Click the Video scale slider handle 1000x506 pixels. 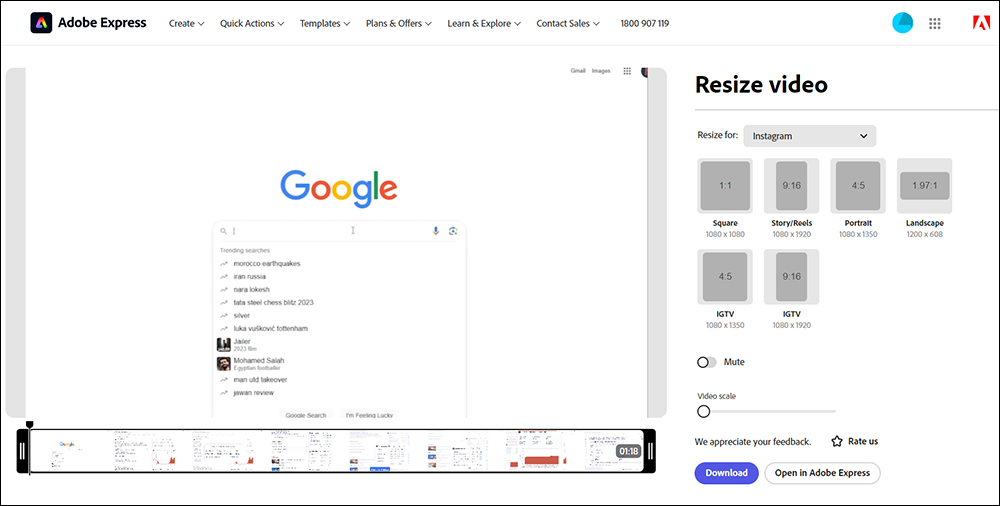[703, 412]
